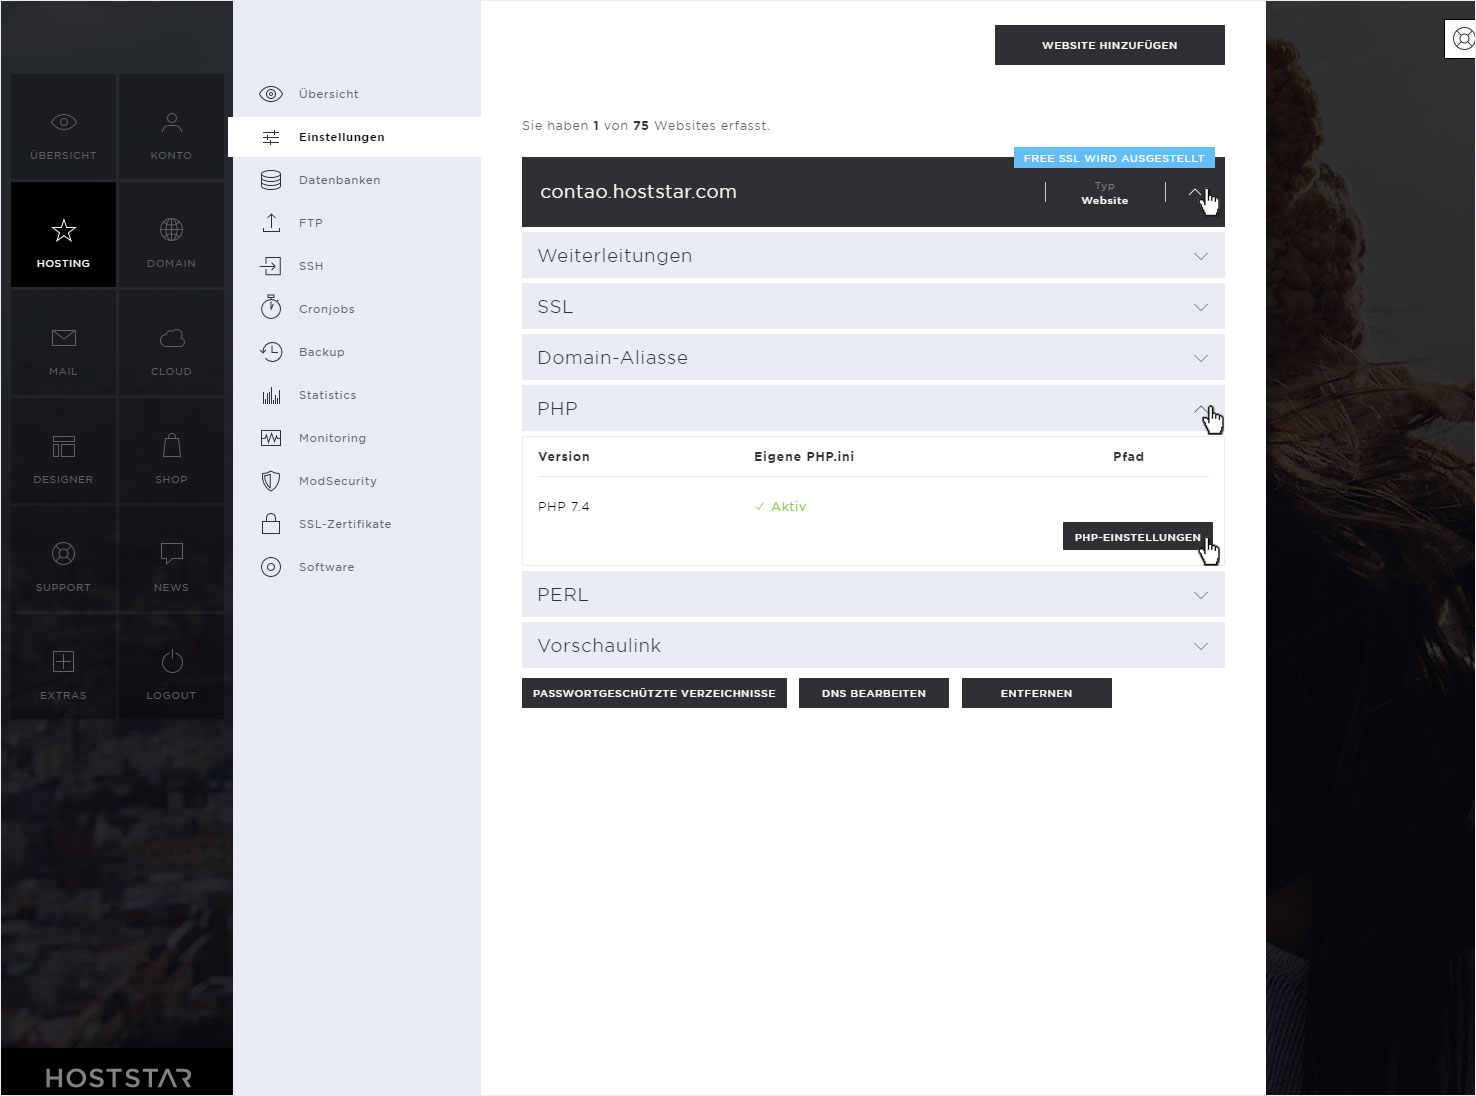Screen dimensions: 1476x1096
Task: Open Cronjobs menu item
Action: 326,309
